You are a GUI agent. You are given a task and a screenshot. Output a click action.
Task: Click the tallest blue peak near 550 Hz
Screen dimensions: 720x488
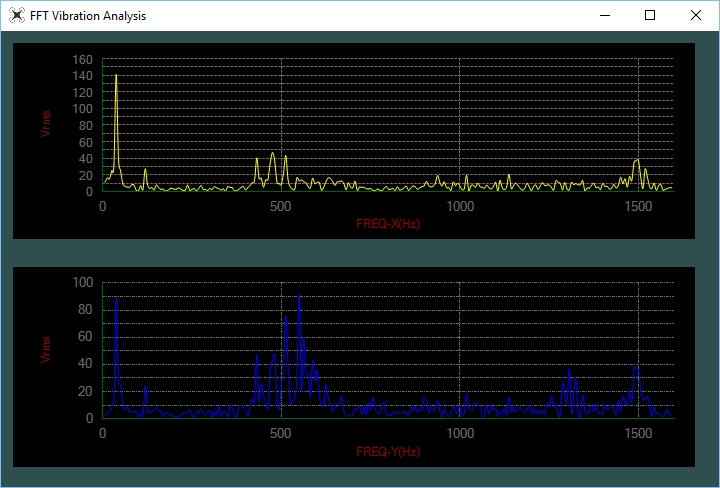tap(299, 296)
